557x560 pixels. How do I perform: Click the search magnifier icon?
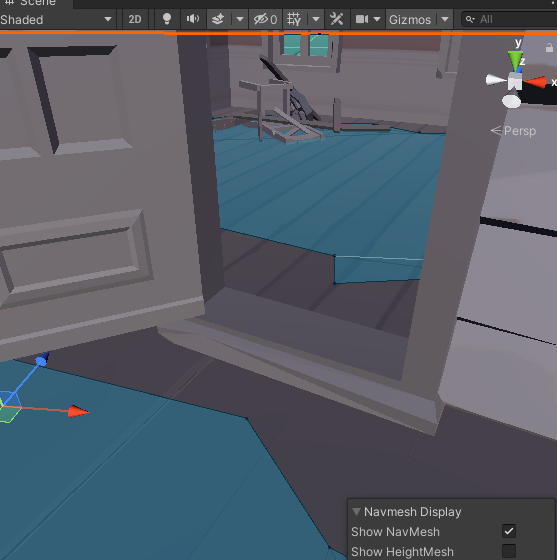coord(471,19)
